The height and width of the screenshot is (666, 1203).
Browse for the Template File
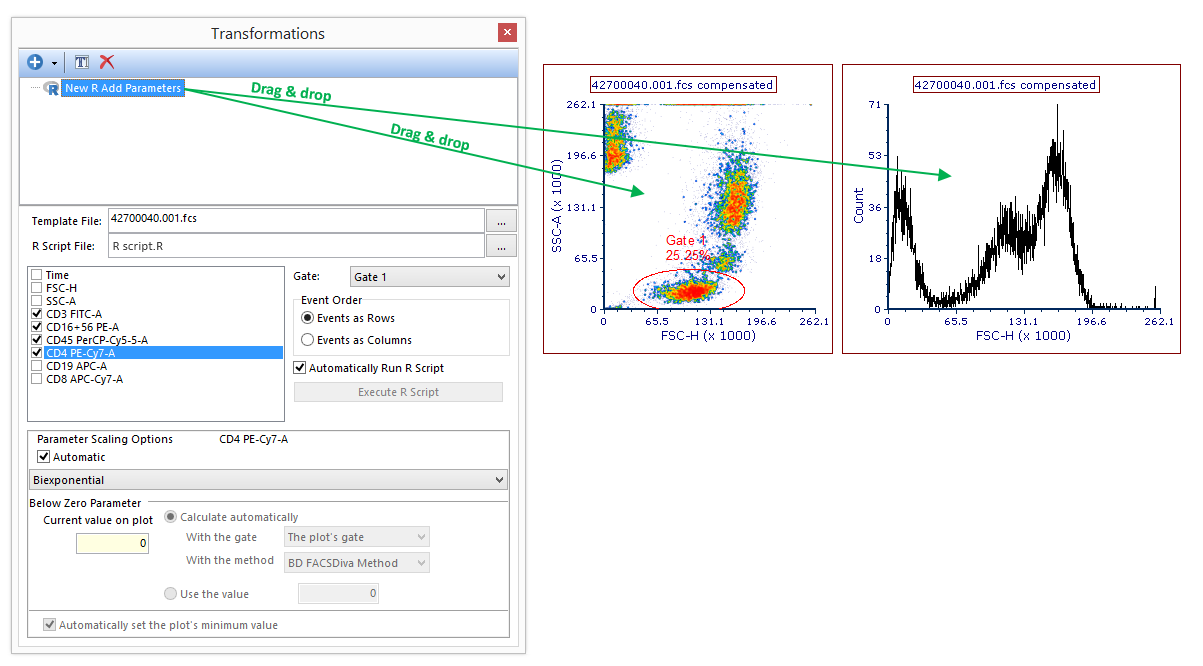point(501,221)
